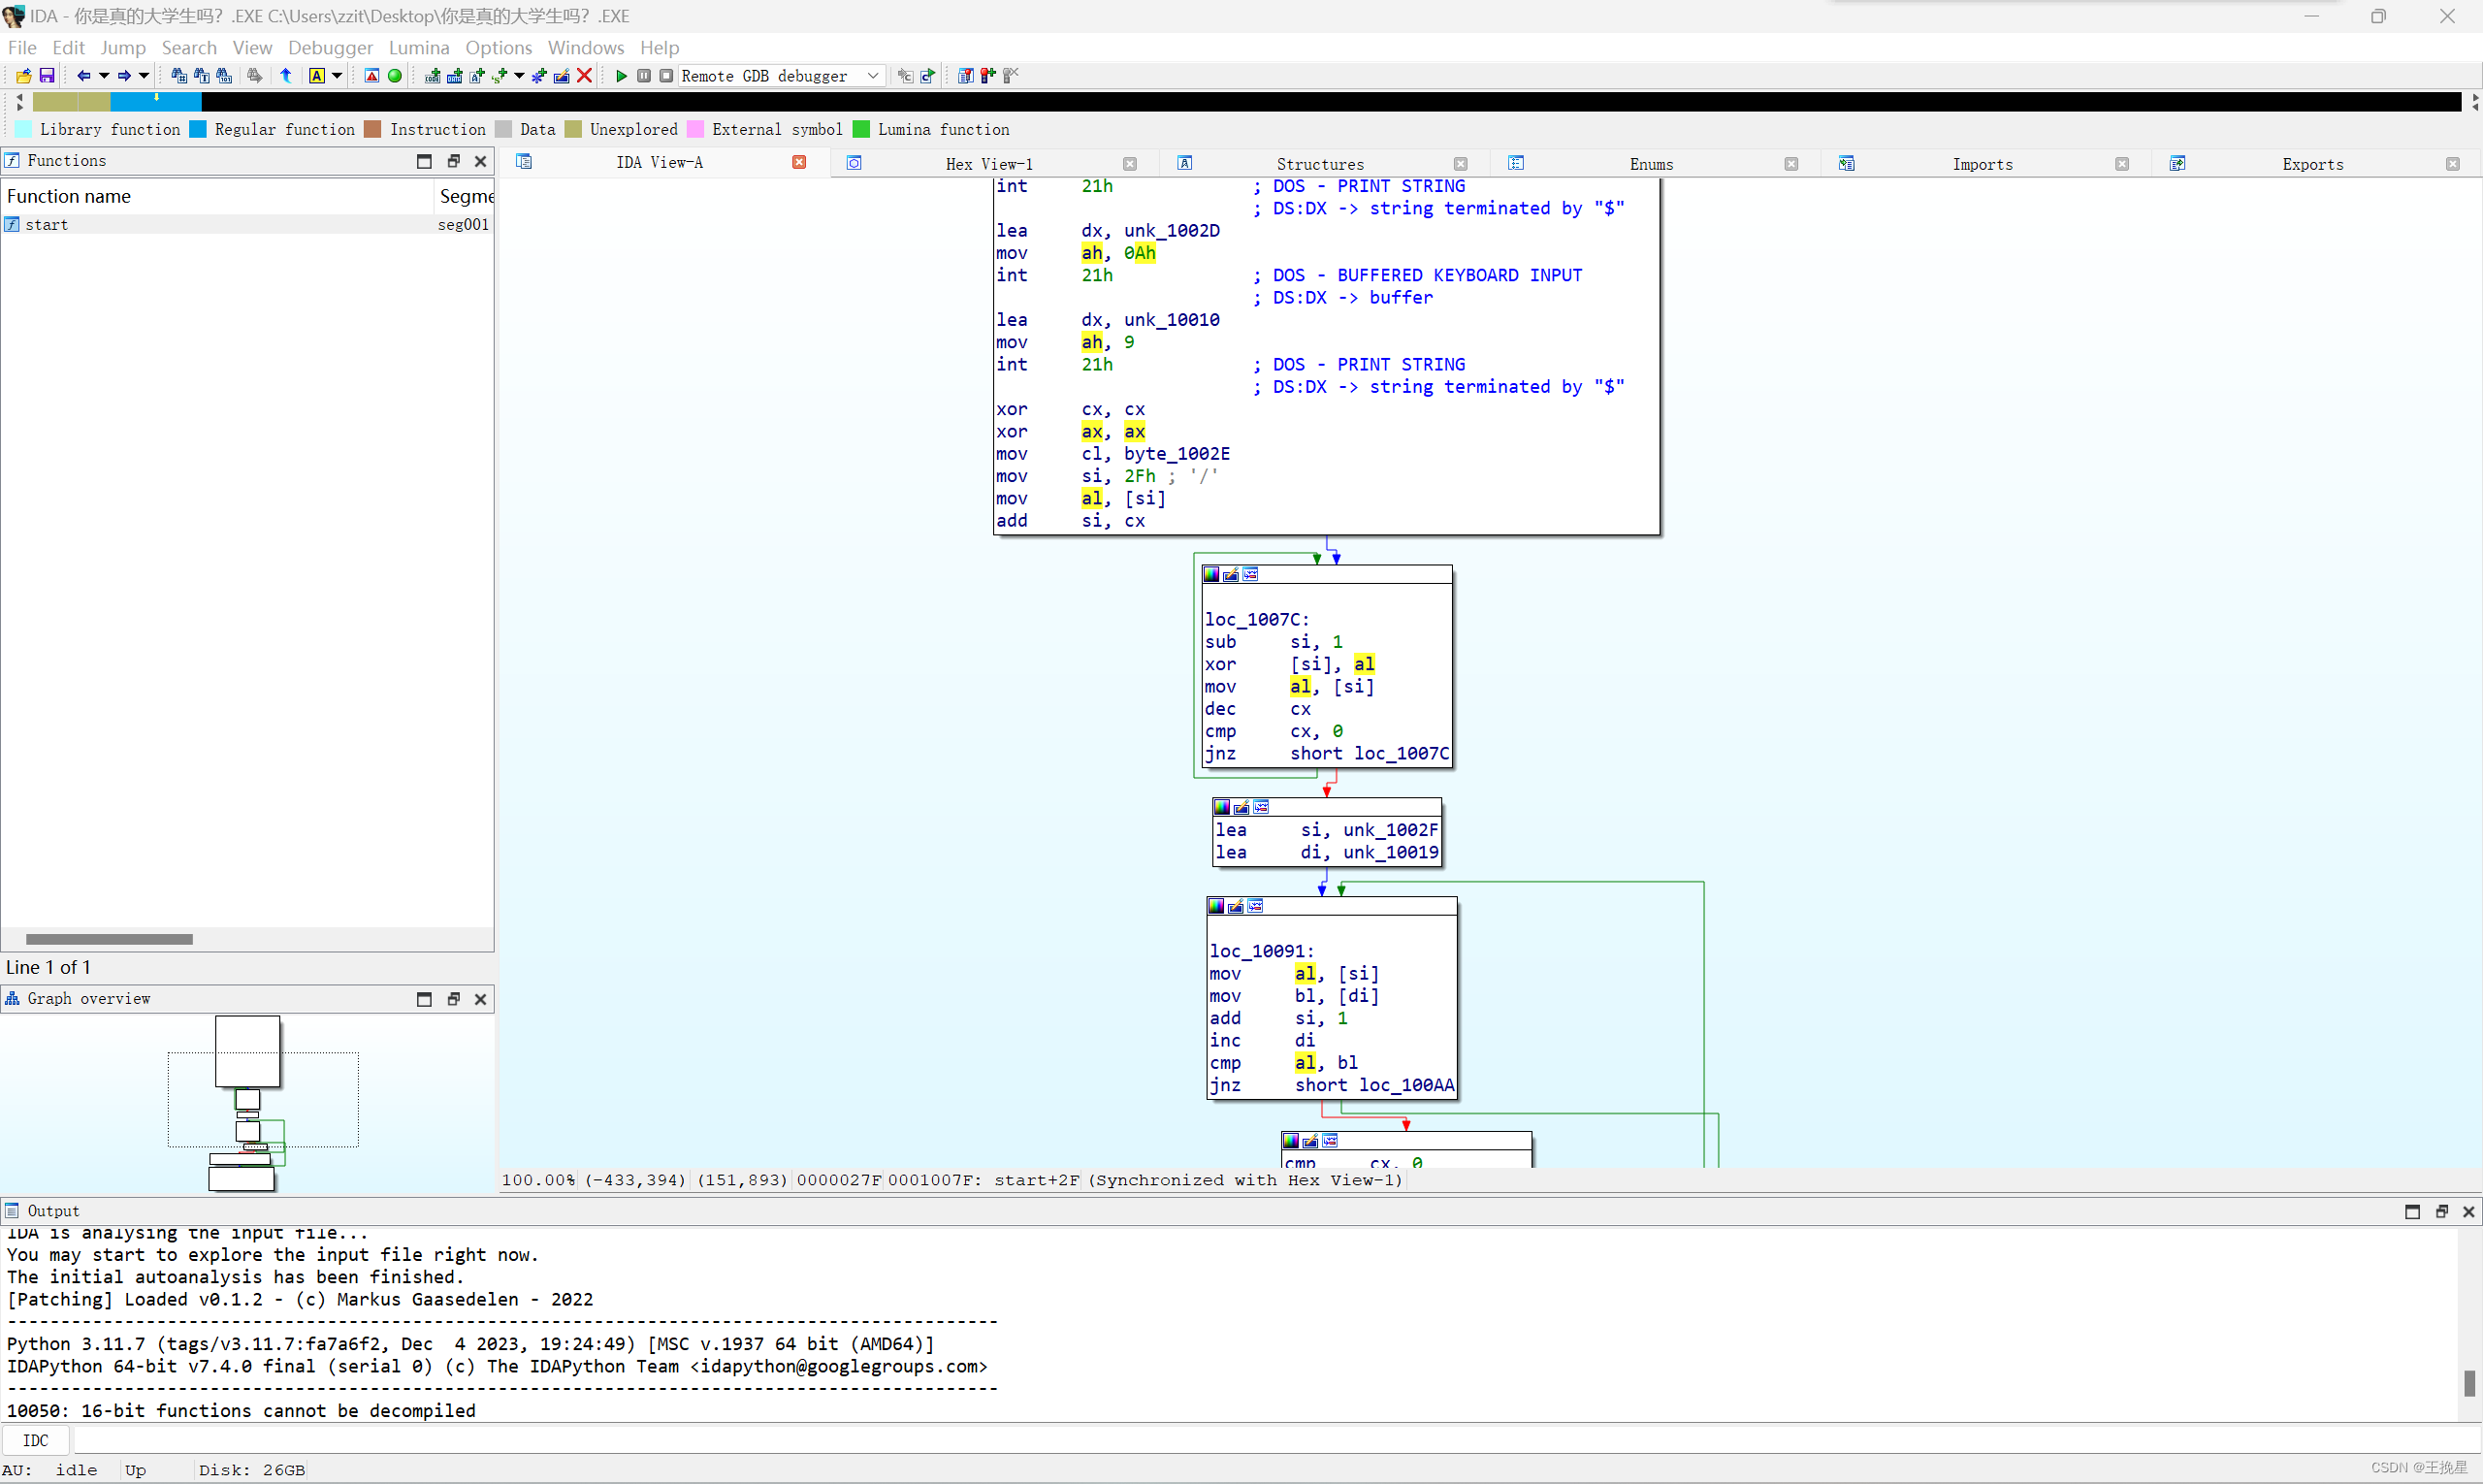Click the node color icon in loc_1007C block
Viewport: 2483px width, 1484px height.
[x=1212, y=575]
